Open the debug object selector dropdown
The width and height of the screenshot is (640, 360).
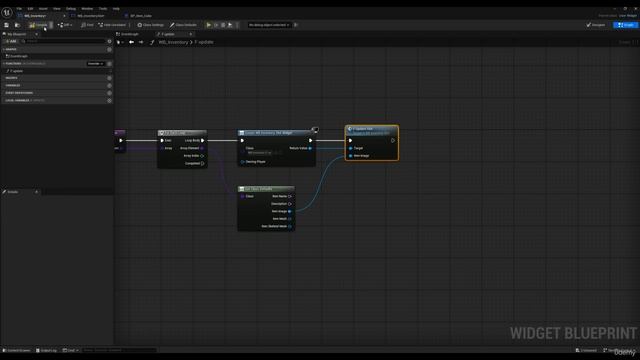(269, 25)
